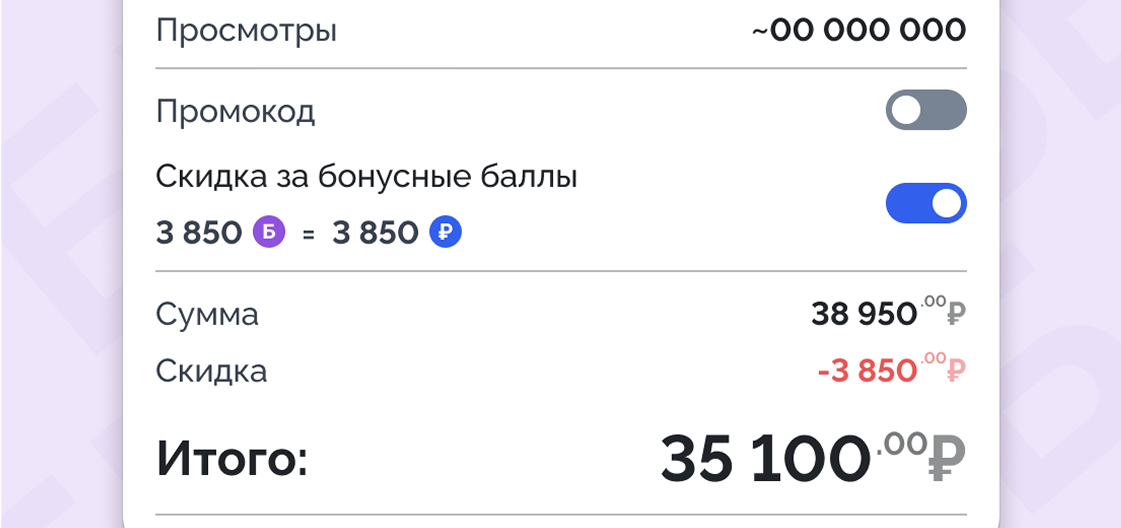Viewport: 1121px width, 528px height.
Task: Click the Сумма label
Action: (207, 314)
